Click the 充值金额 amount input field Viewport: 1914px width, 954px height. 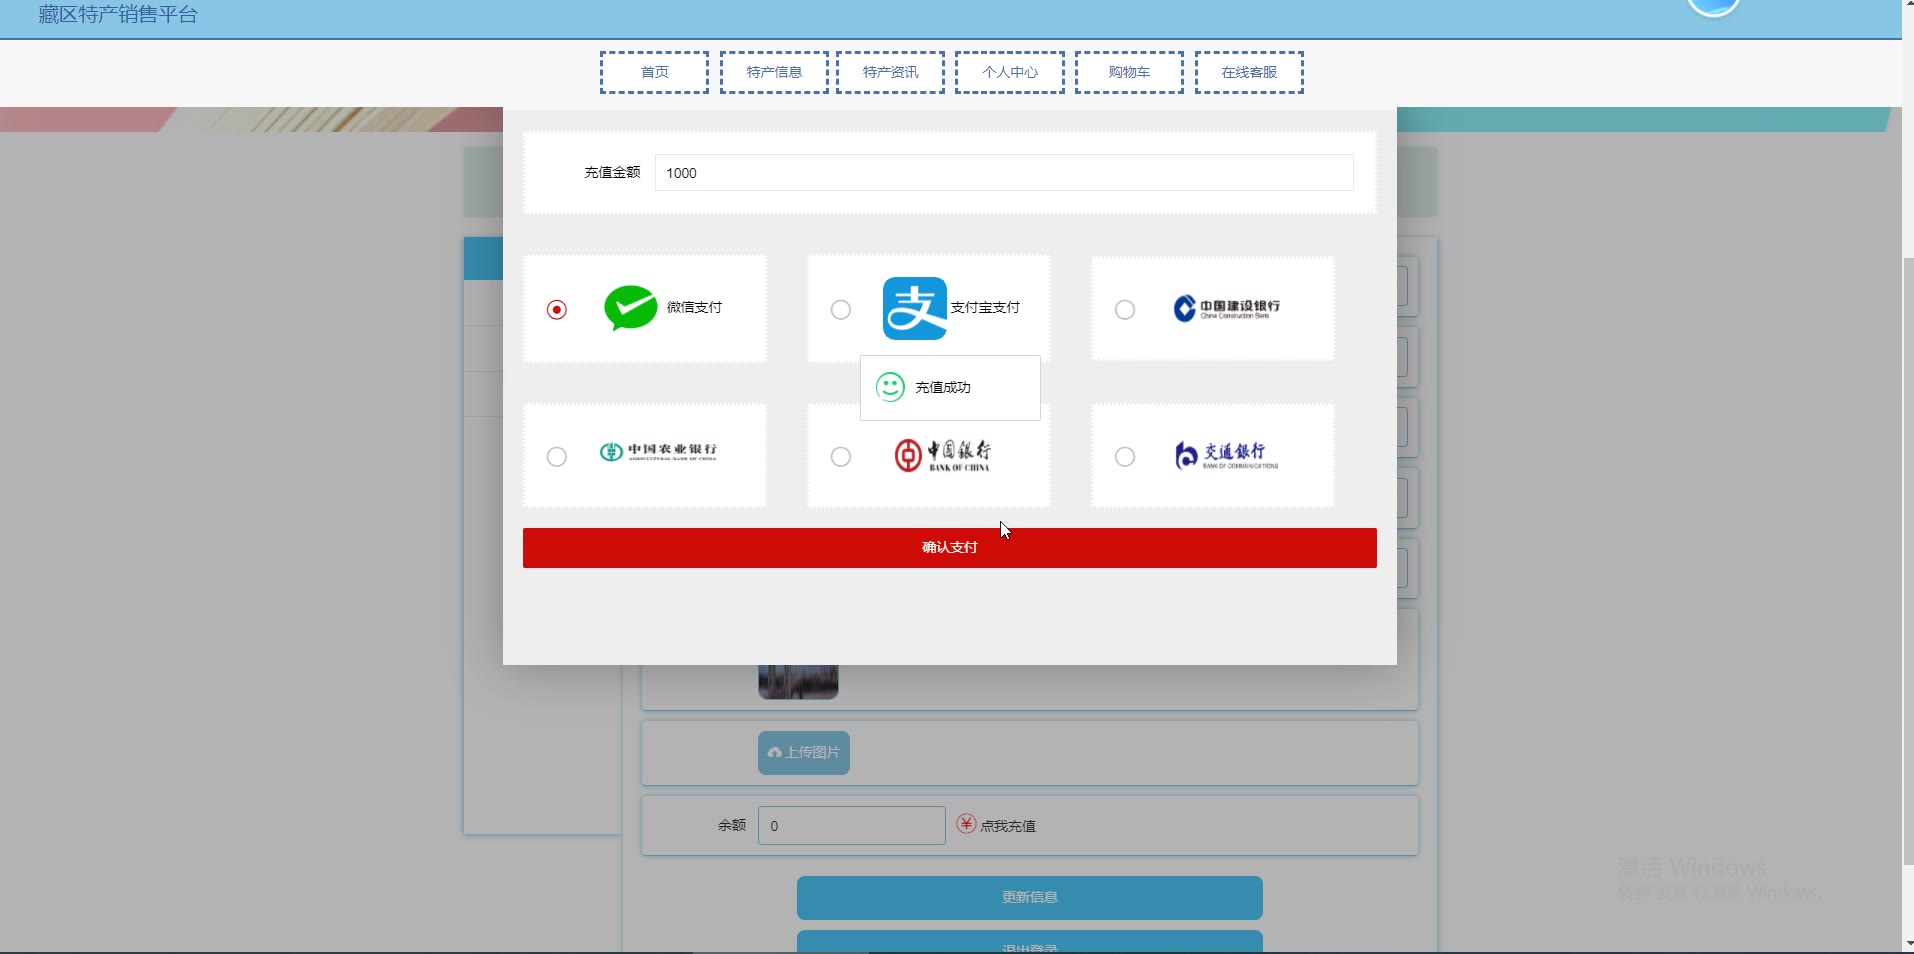(1004, 173)
